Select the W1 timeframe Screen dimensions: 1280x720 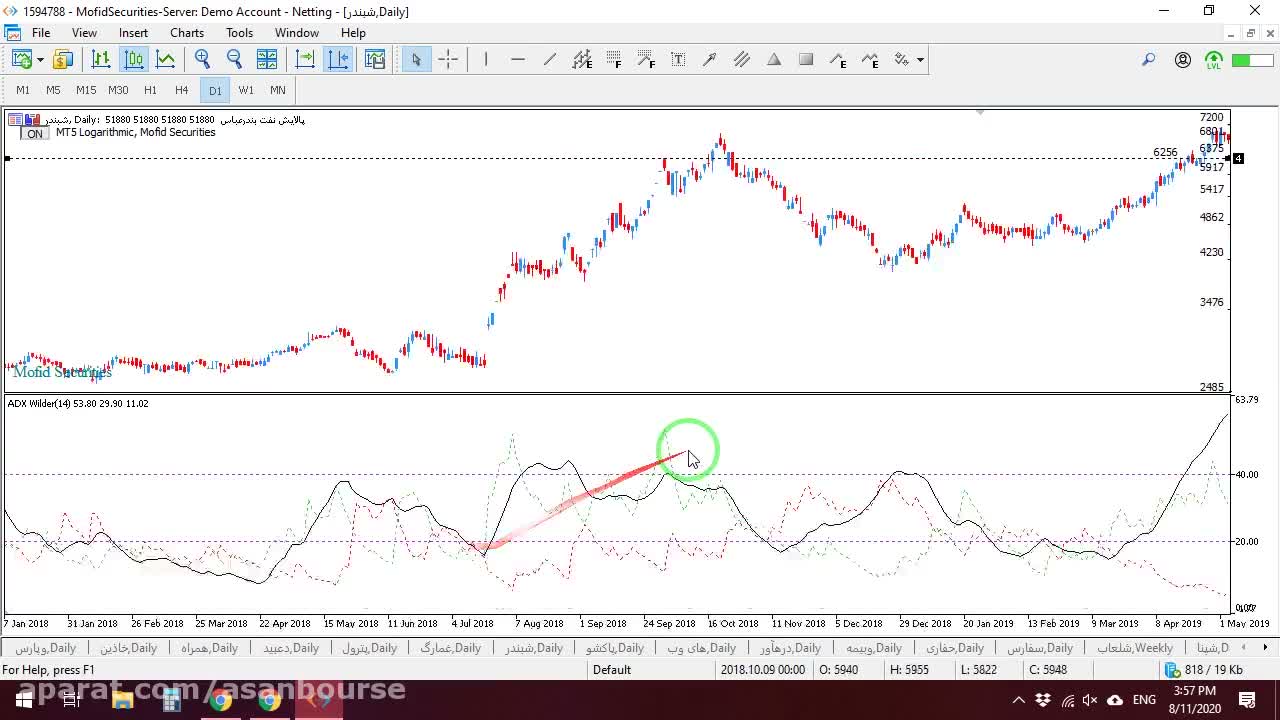[246, 90]
